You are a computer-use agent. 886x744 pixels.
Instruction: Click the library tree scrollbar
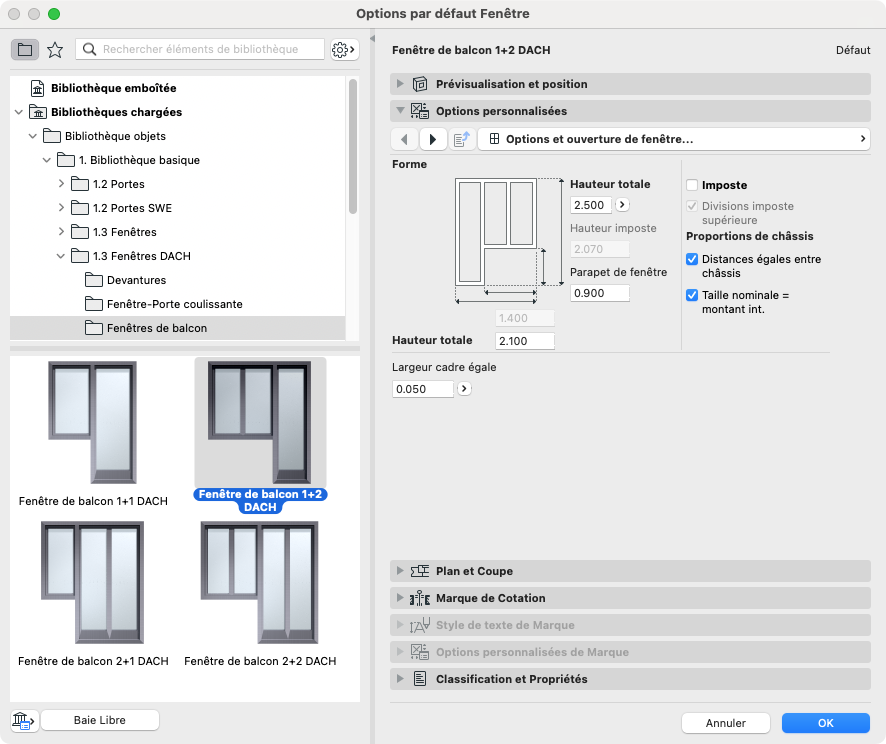point(353,147)
